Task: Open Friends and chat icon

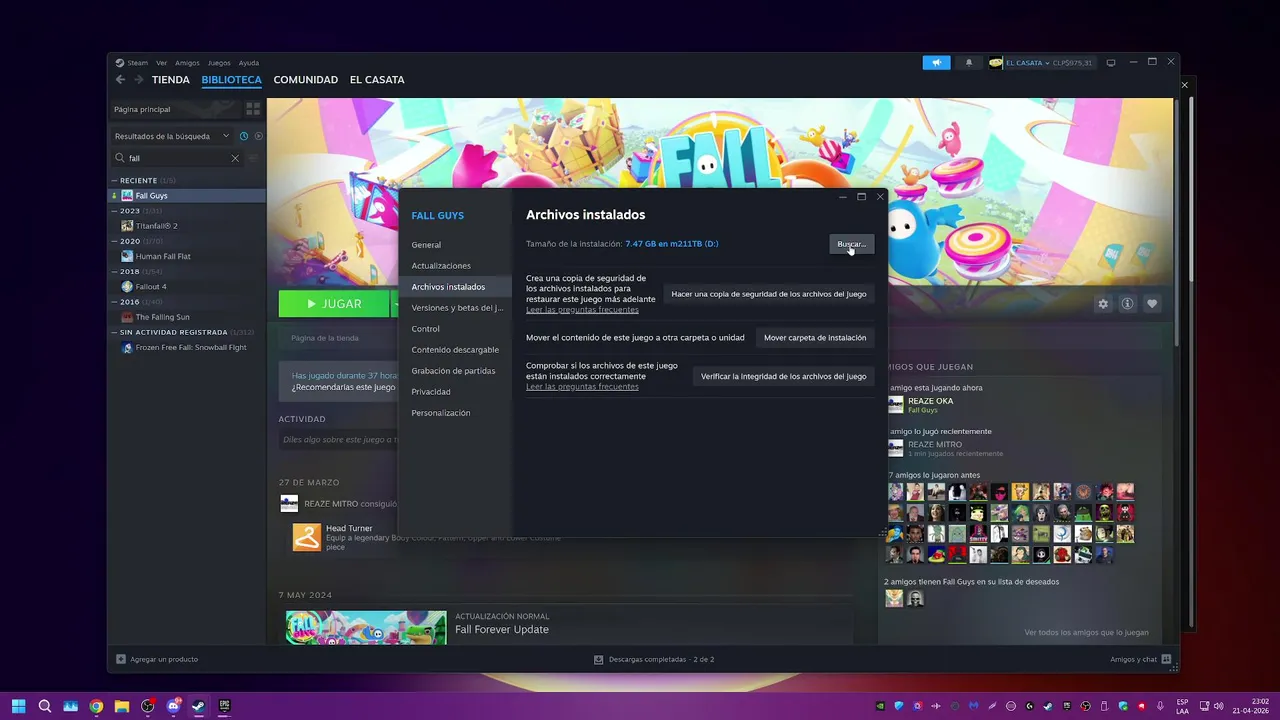Action: pyautogui.click(x=1166, y=659)
